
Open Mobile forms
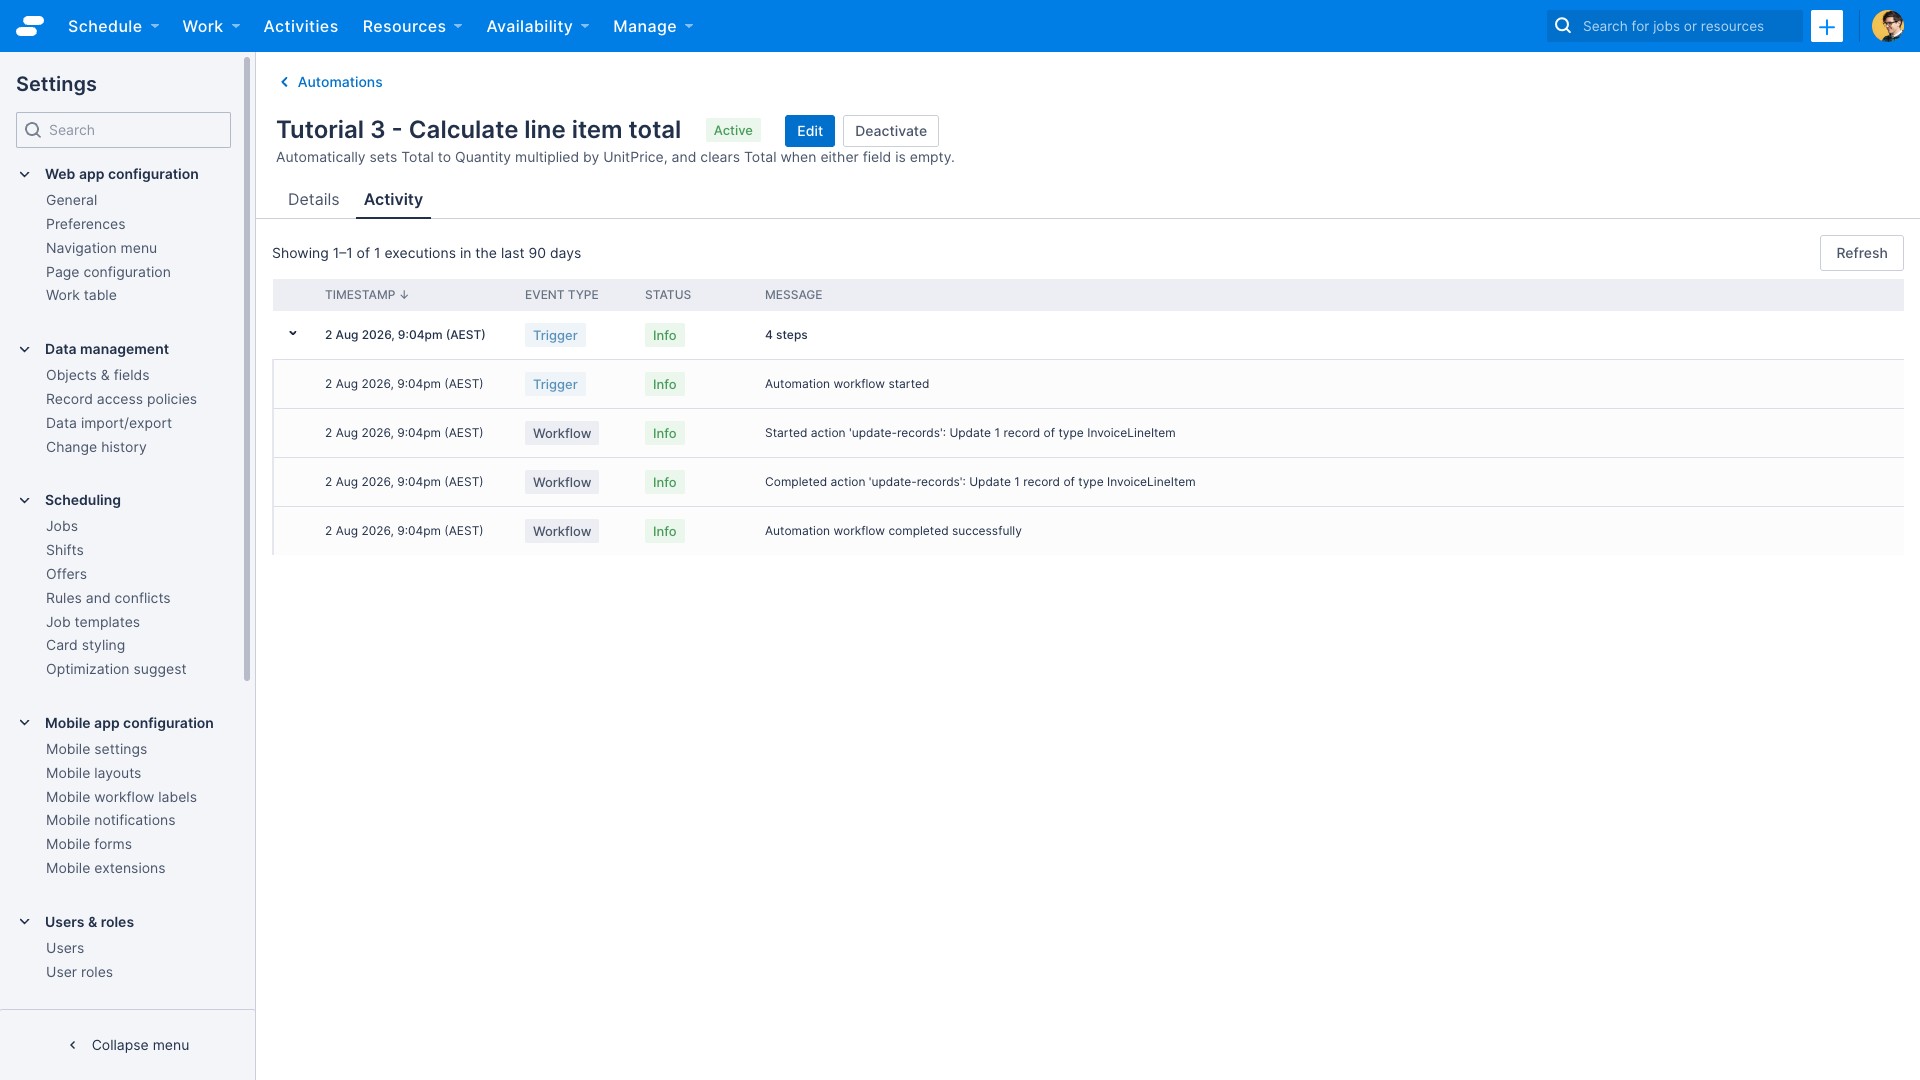click(88, 844)
